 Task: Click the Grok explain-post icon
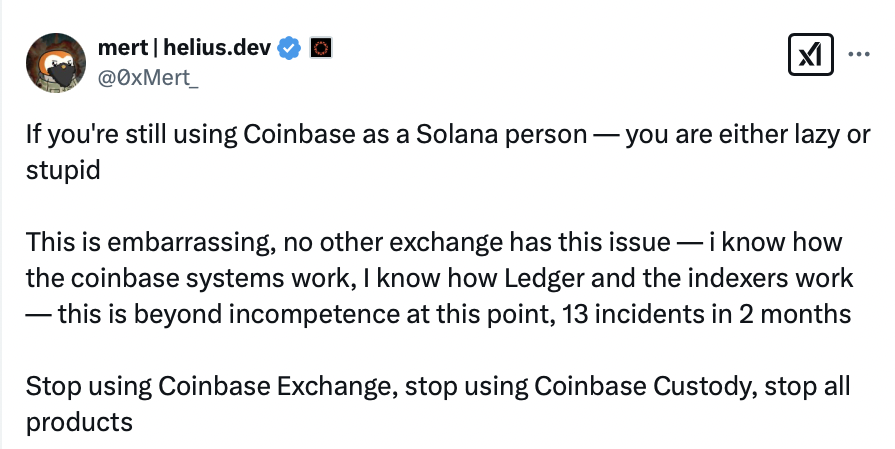coord(811,56)
